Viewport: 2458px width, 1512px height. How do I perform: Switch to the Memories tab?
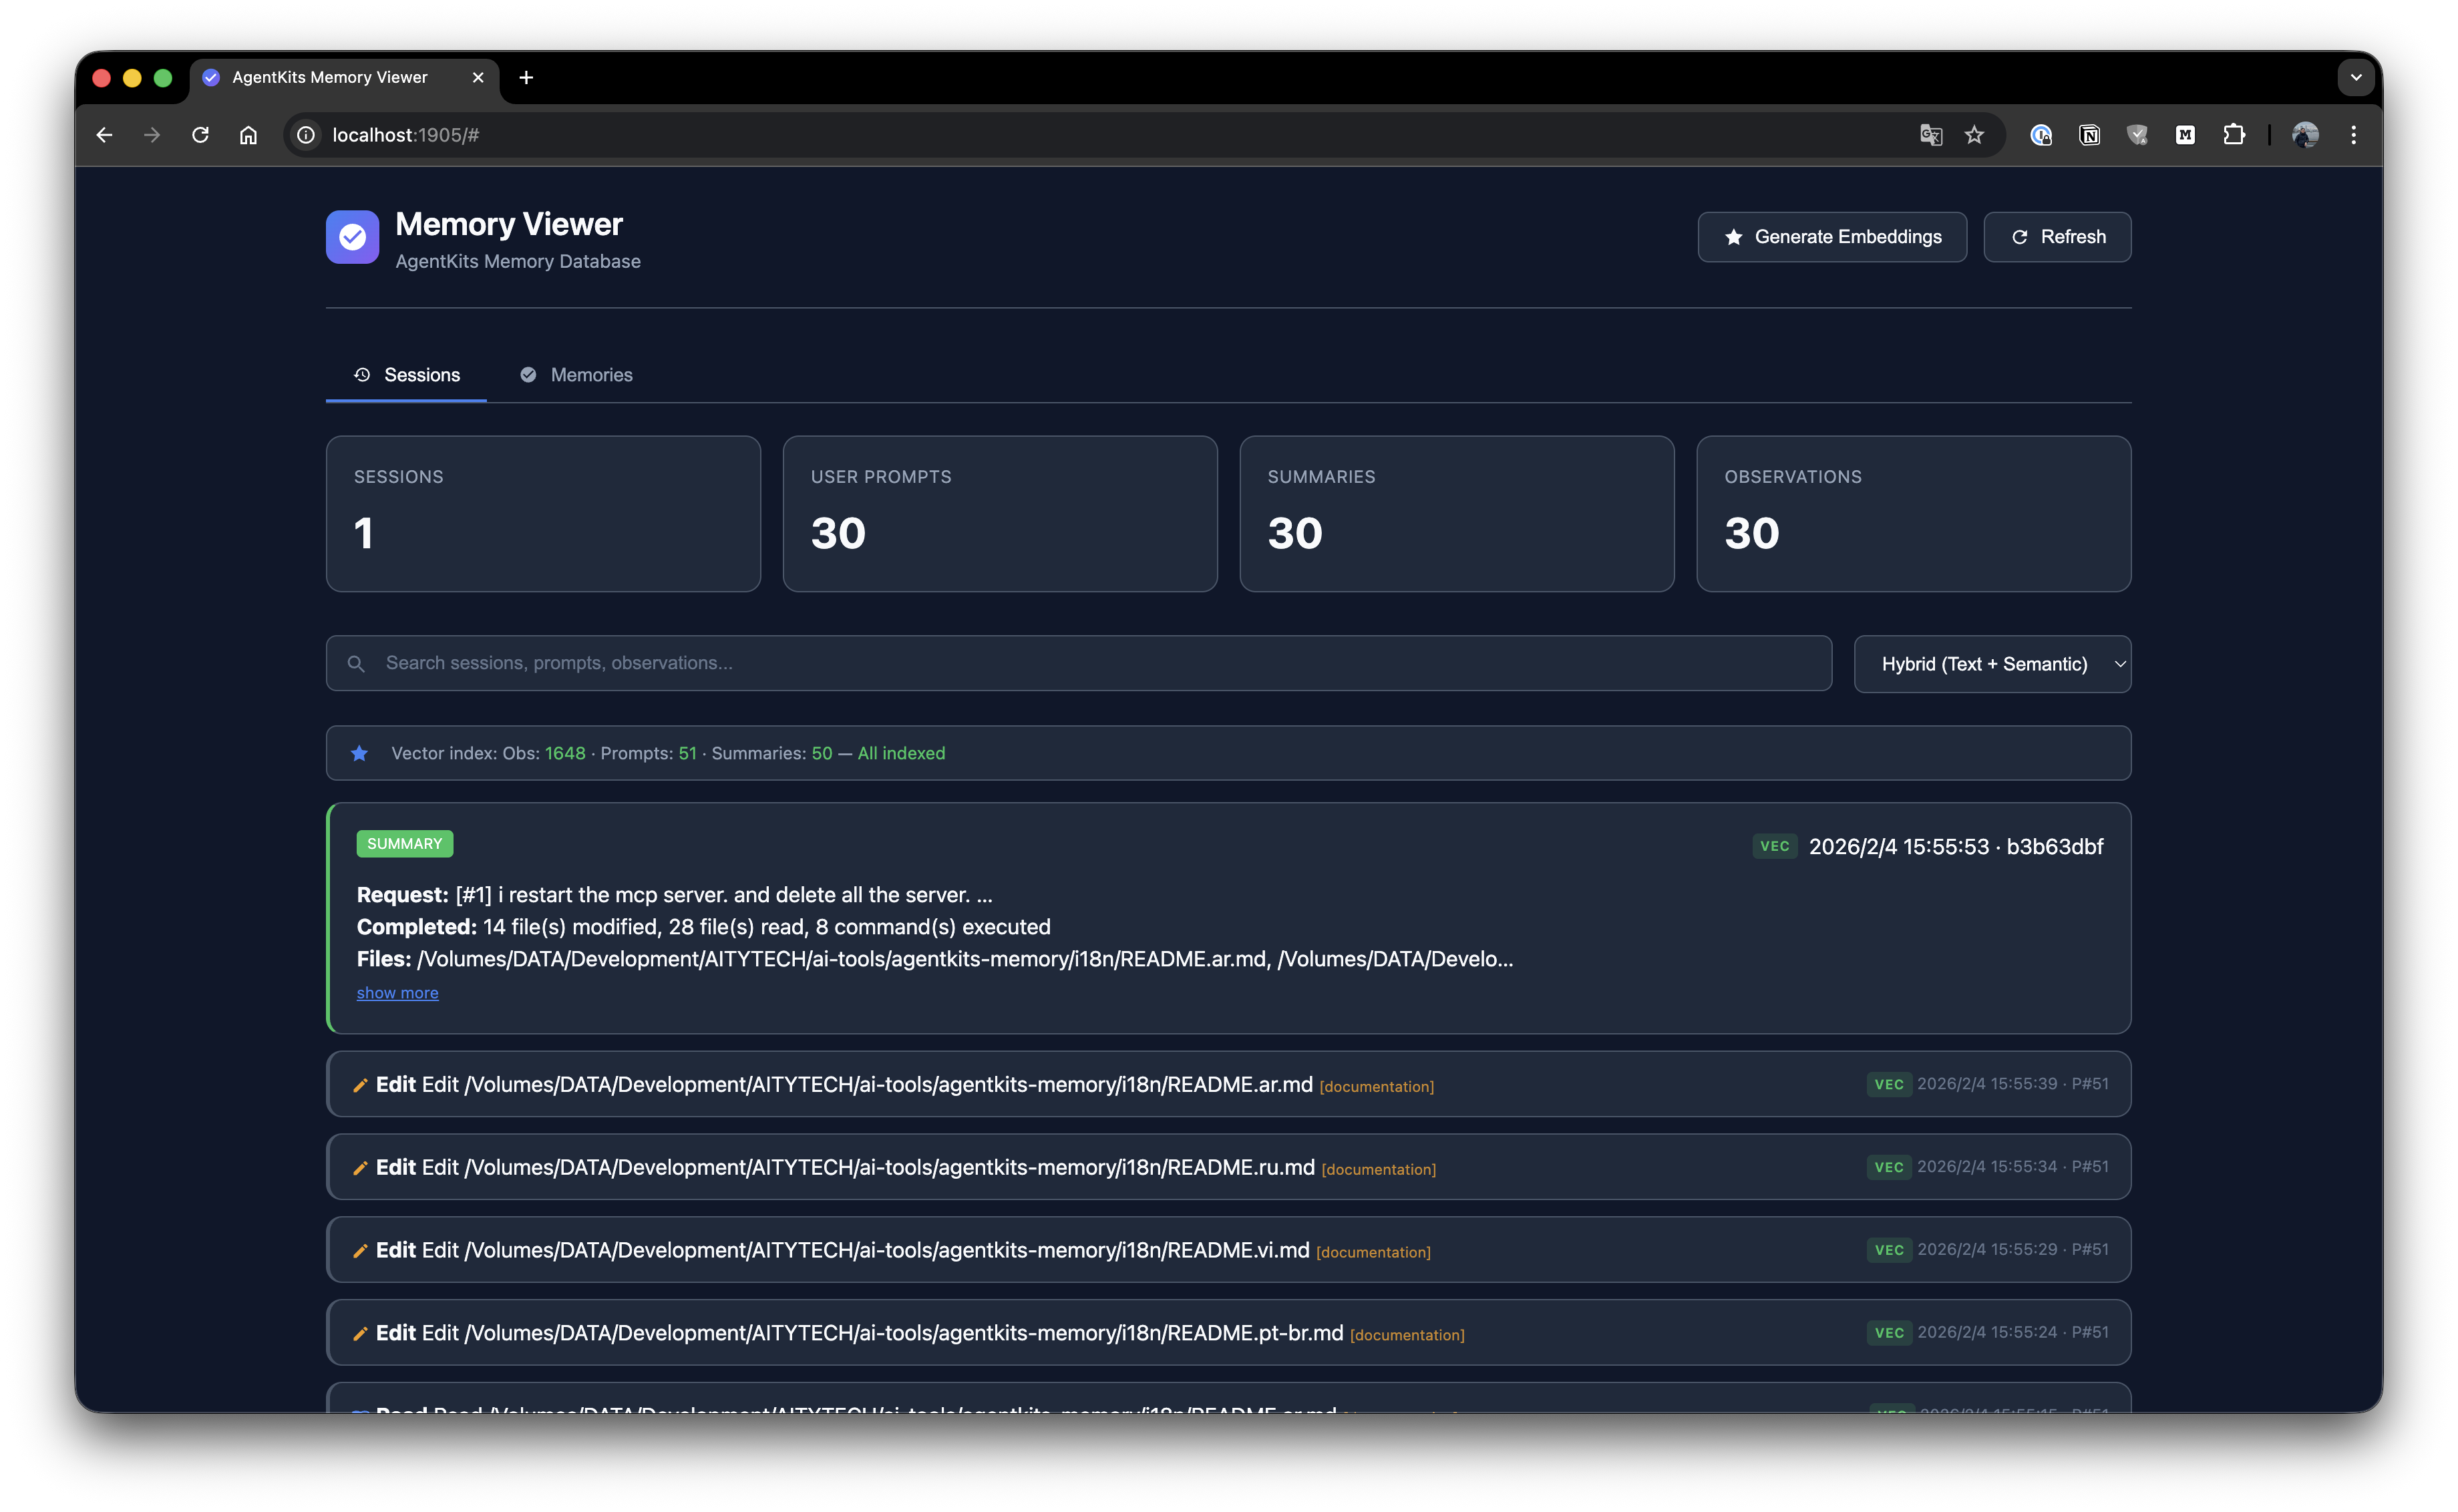pos(577,375)
